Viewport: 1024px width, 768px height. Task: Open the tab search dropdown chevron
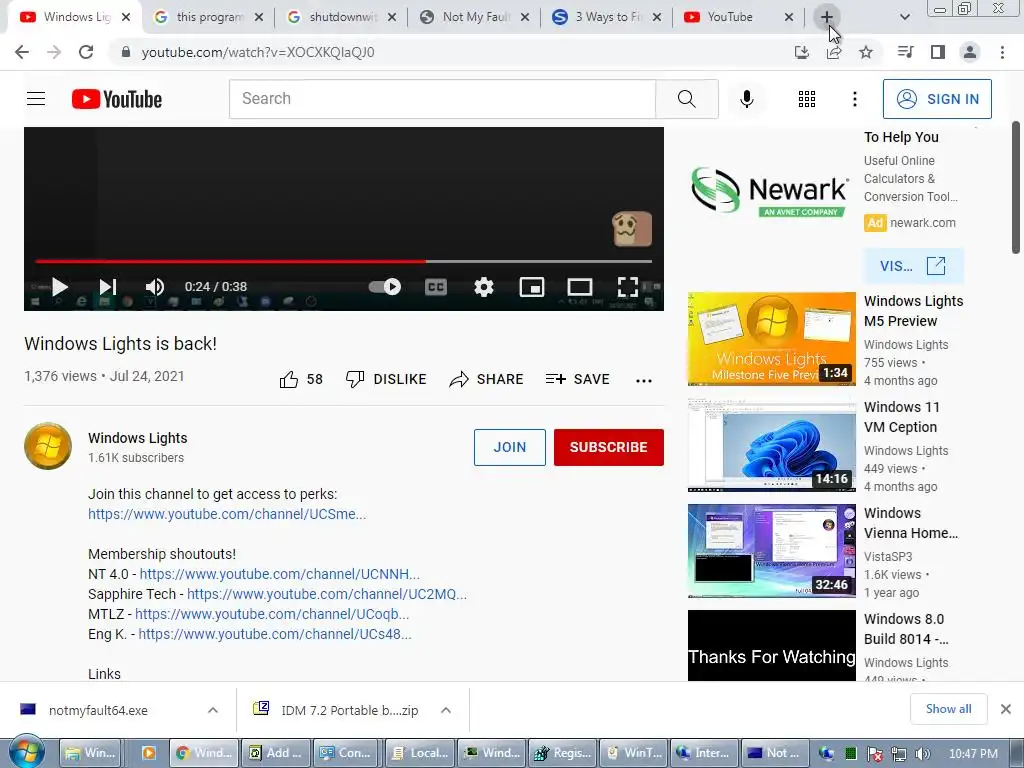904,18
